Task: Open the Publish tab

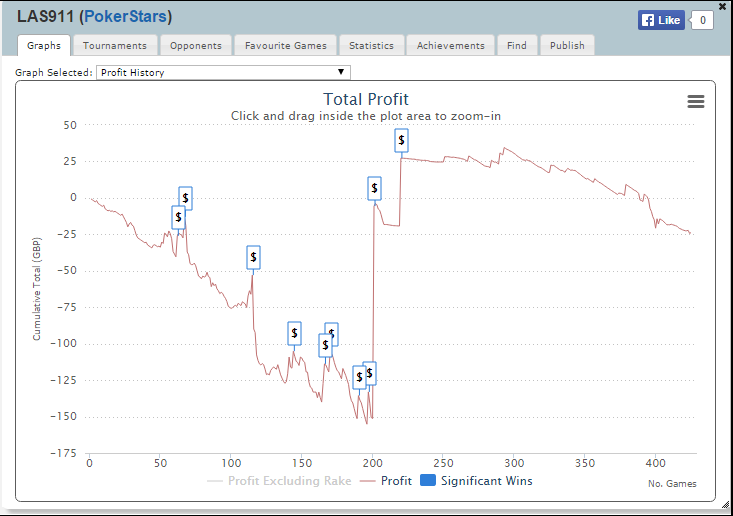Action: click(x=567, y=45)
